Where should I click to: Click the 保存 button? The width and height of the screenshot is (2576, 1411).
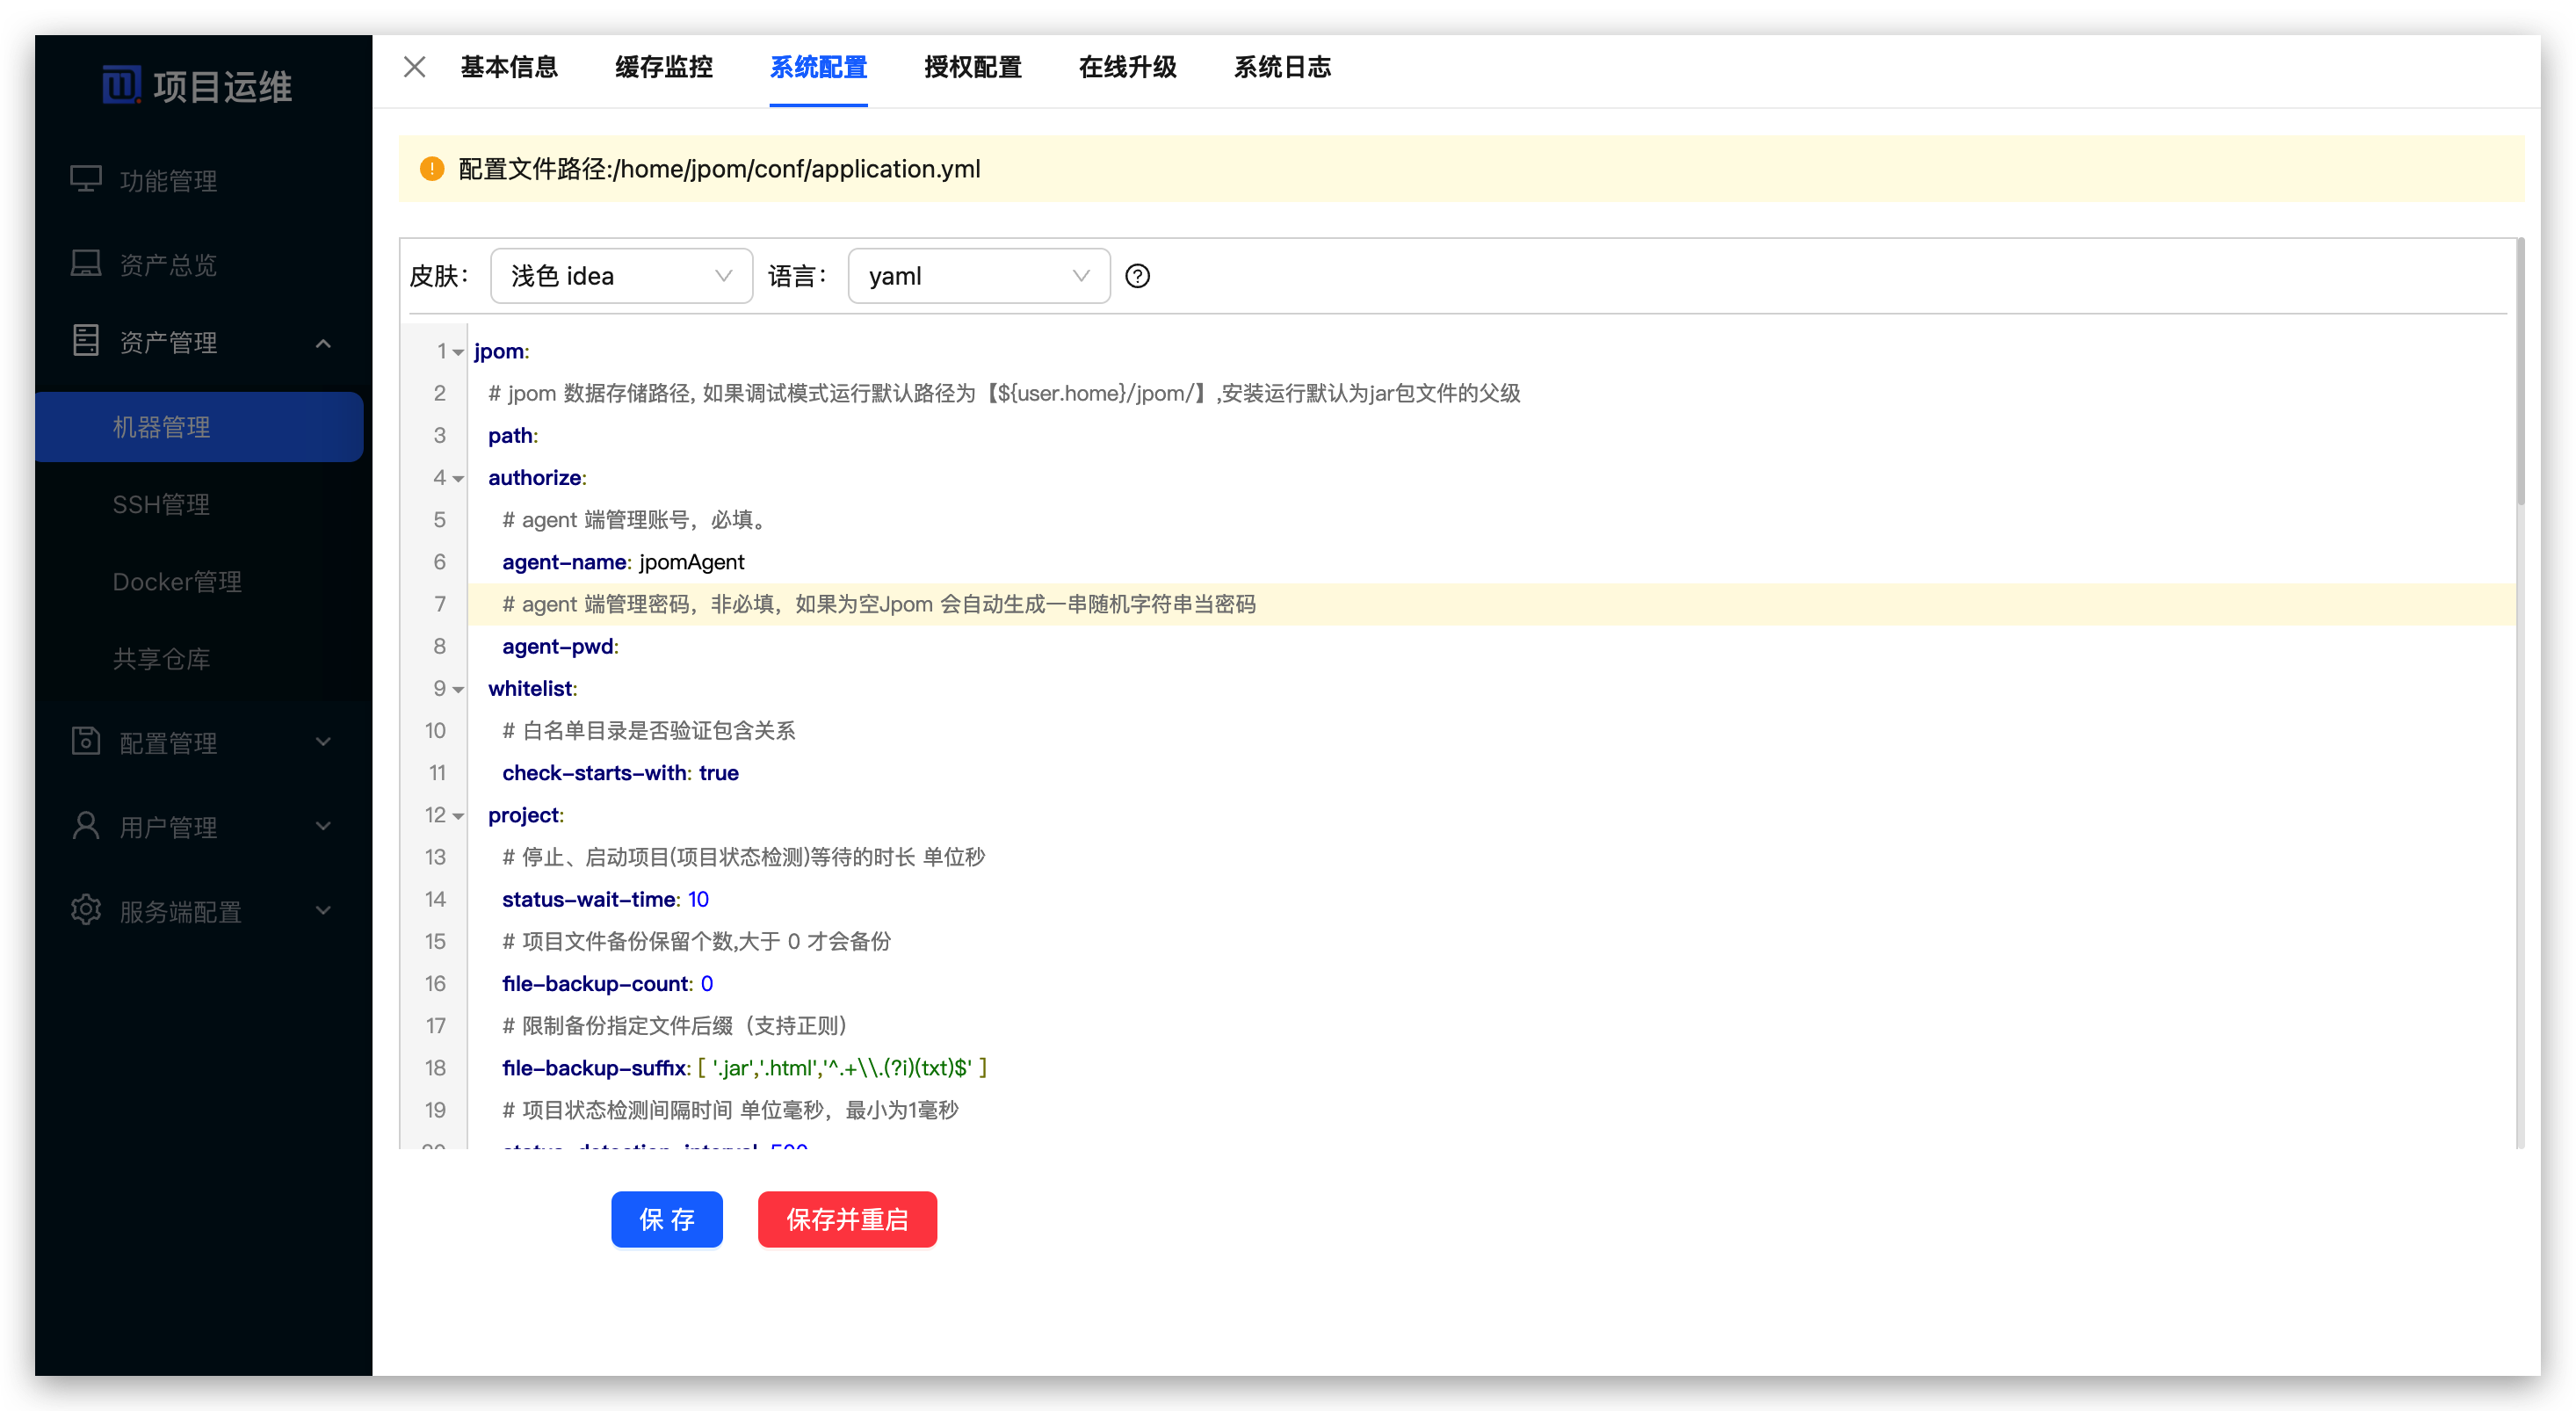coord(666,1219)
